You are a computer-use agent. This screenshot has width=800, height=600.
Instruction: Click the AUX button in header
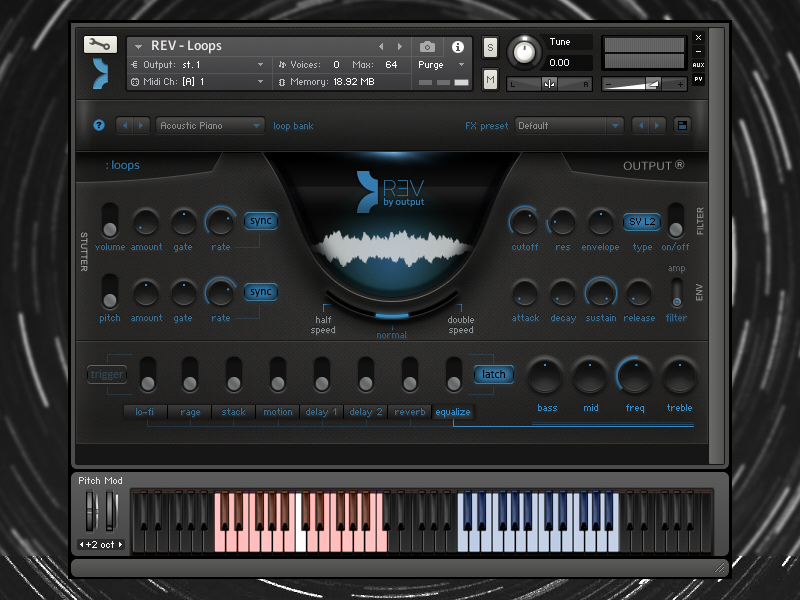pyautogui.click(x=698, y=65)
